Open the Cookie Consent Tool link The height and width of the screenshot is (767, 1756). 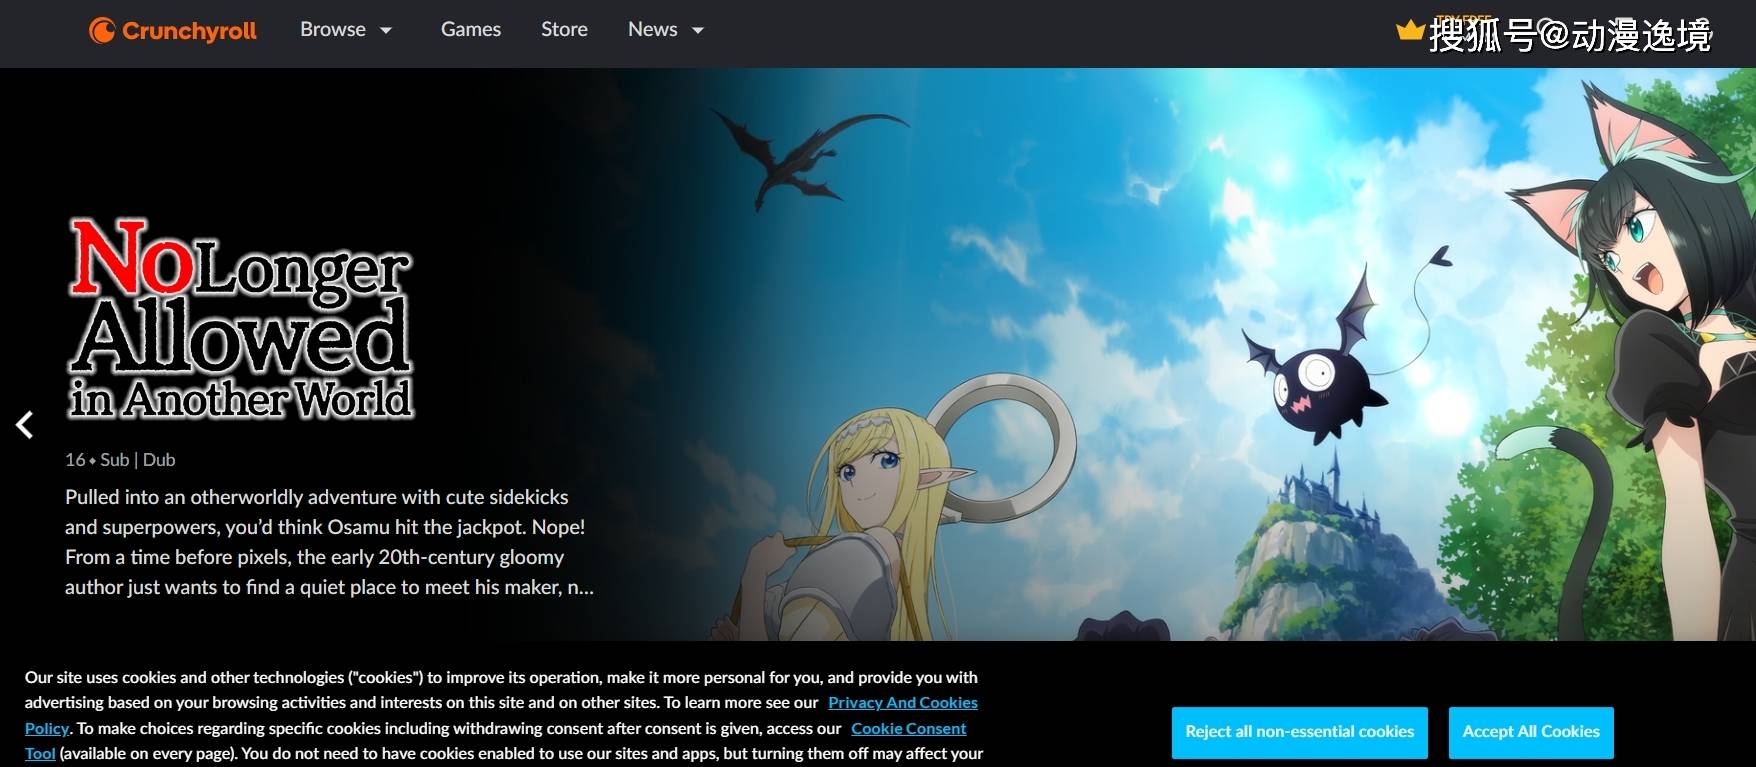point(909,729)
